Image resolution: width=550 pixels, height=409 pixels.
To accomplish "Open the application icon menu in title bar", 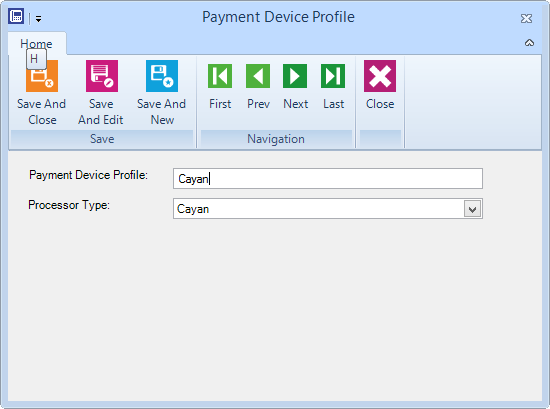I will 16,16.
